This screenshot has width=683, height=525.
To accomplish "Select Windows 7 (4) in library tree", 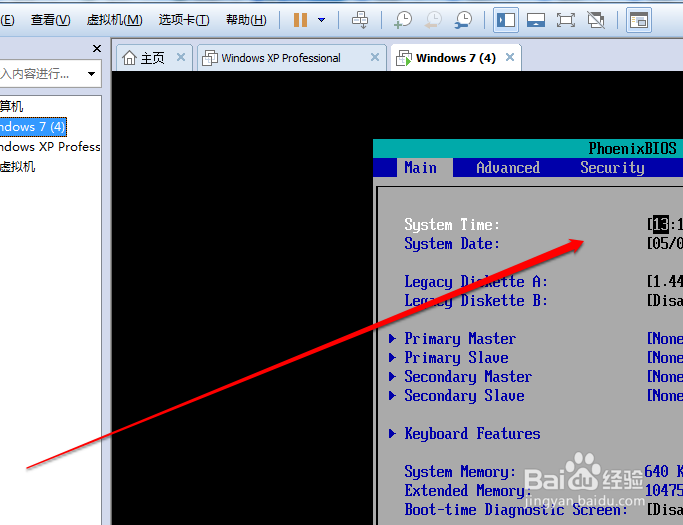I will coord(33,127).
